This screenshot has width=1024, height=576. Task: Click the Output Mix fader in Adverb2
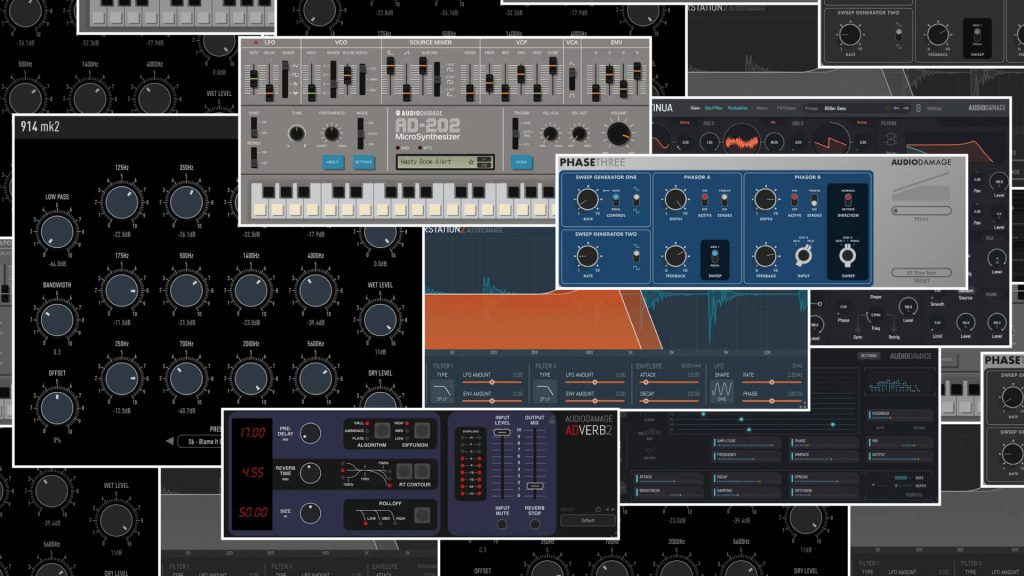point(534,486)
